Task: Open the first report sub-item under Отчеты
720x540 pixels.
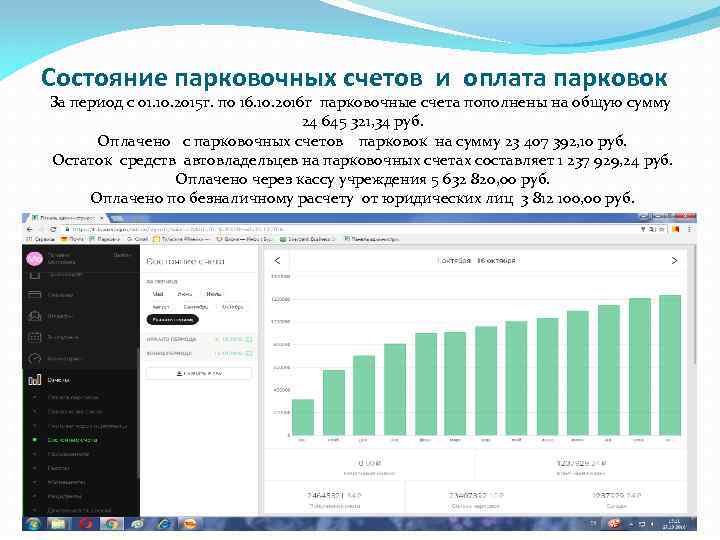Action: (x=73, y=397)
